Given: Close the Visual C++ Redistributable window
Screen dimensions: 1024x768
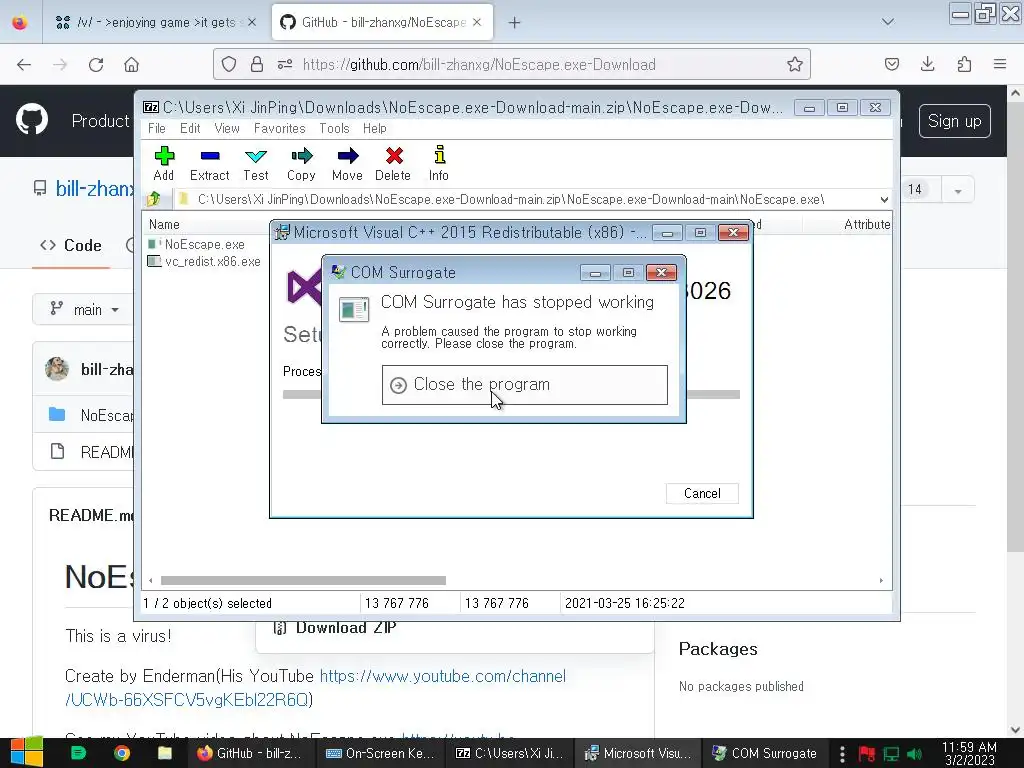Looking at the screenshot, I should point(733,232).
